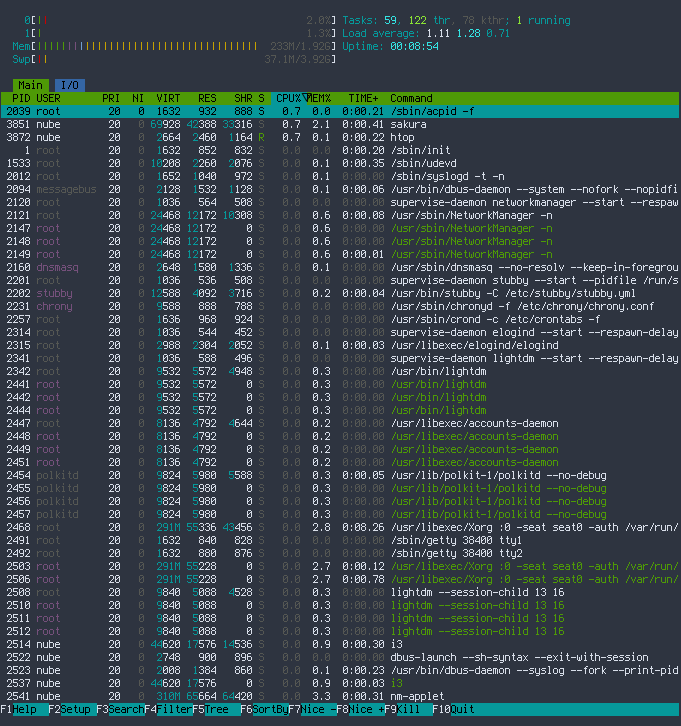Select the htop process row
This screenshot has height=726, width=681.
click(340, 137)
